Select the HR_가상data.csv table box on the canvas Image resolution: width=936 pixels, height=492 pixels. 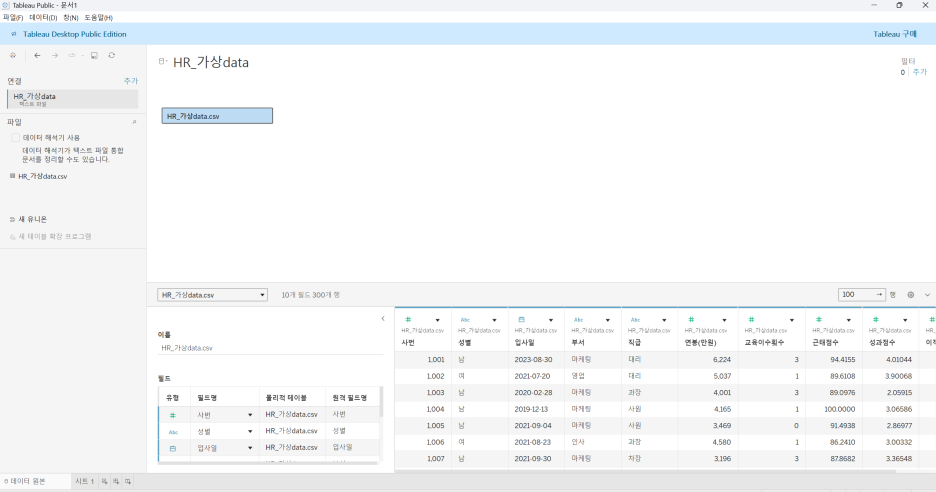(217, 116)
